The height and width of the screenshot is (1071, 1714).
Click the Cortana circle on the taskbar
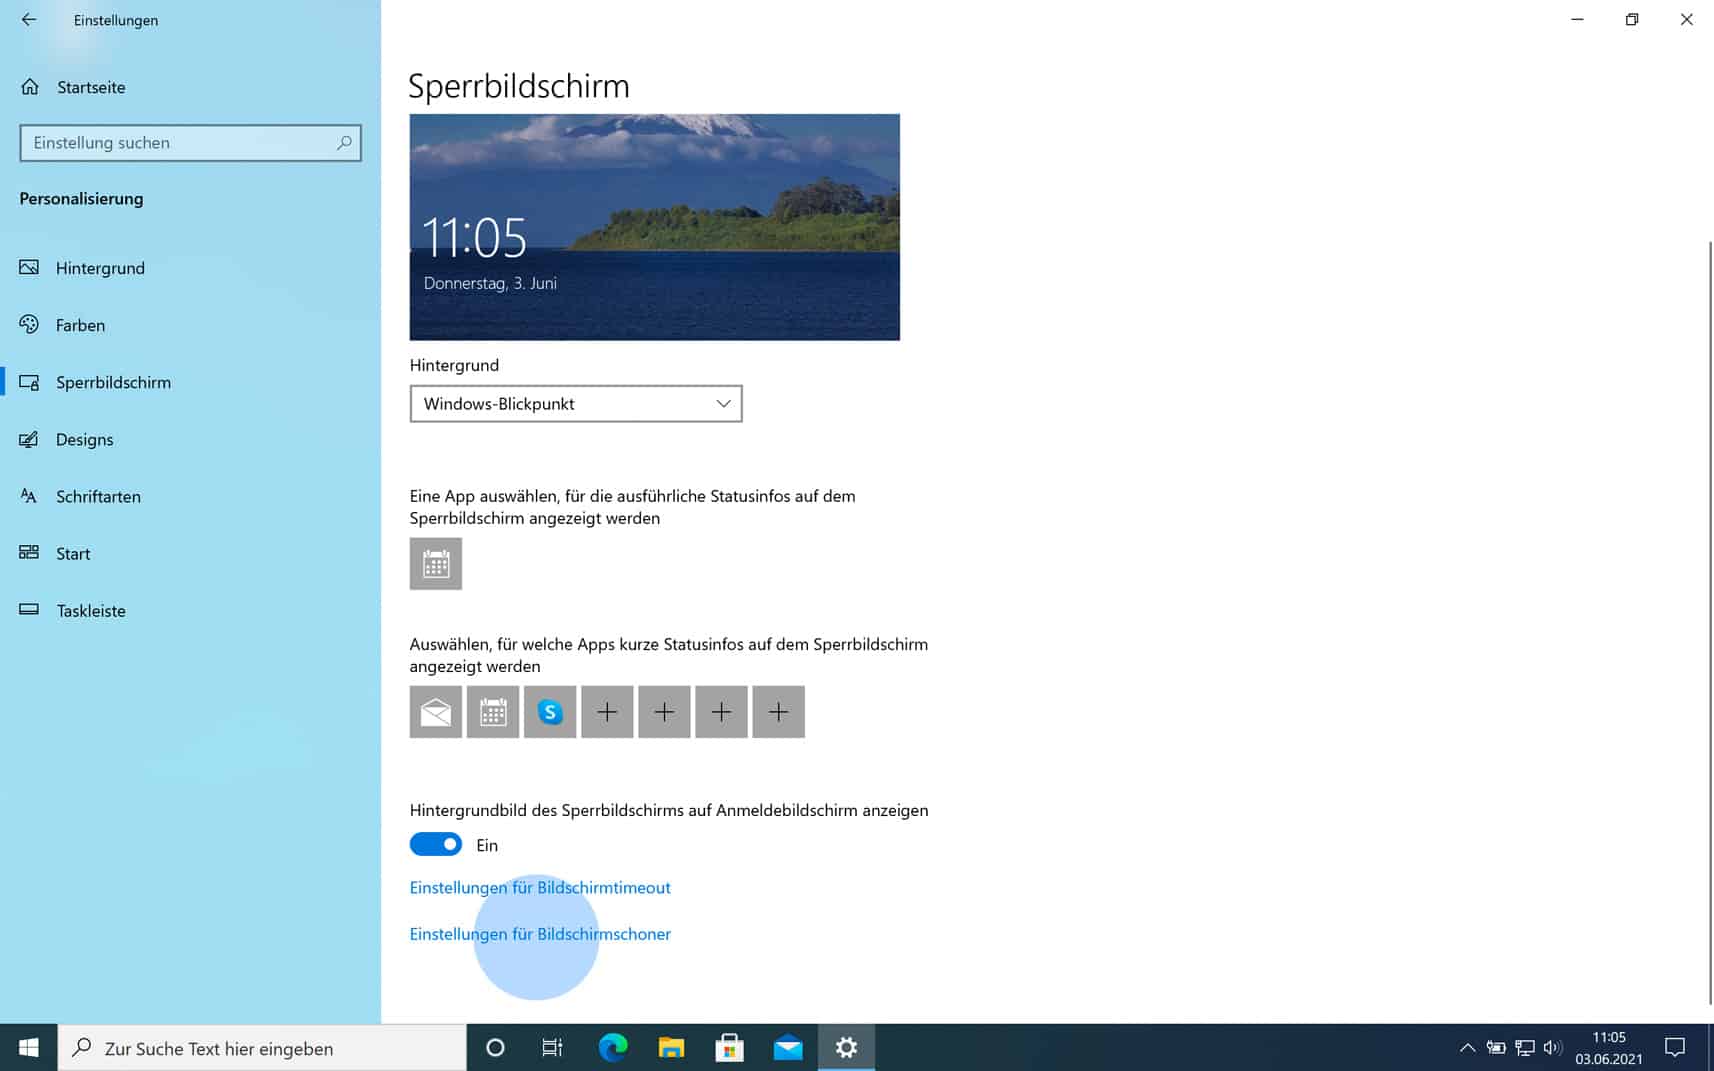(495, 1047)
